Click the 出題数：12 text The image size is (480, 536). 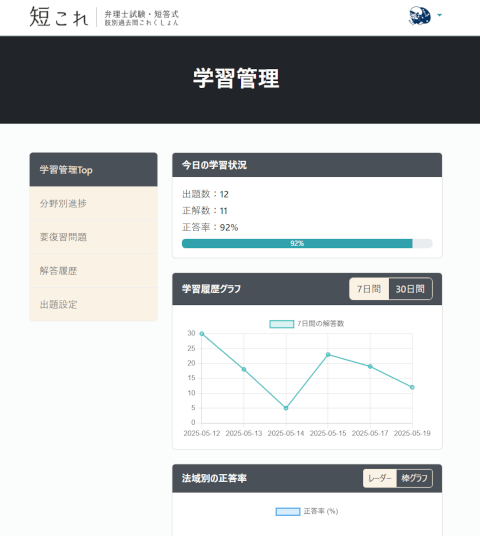(x=205, y=194)
